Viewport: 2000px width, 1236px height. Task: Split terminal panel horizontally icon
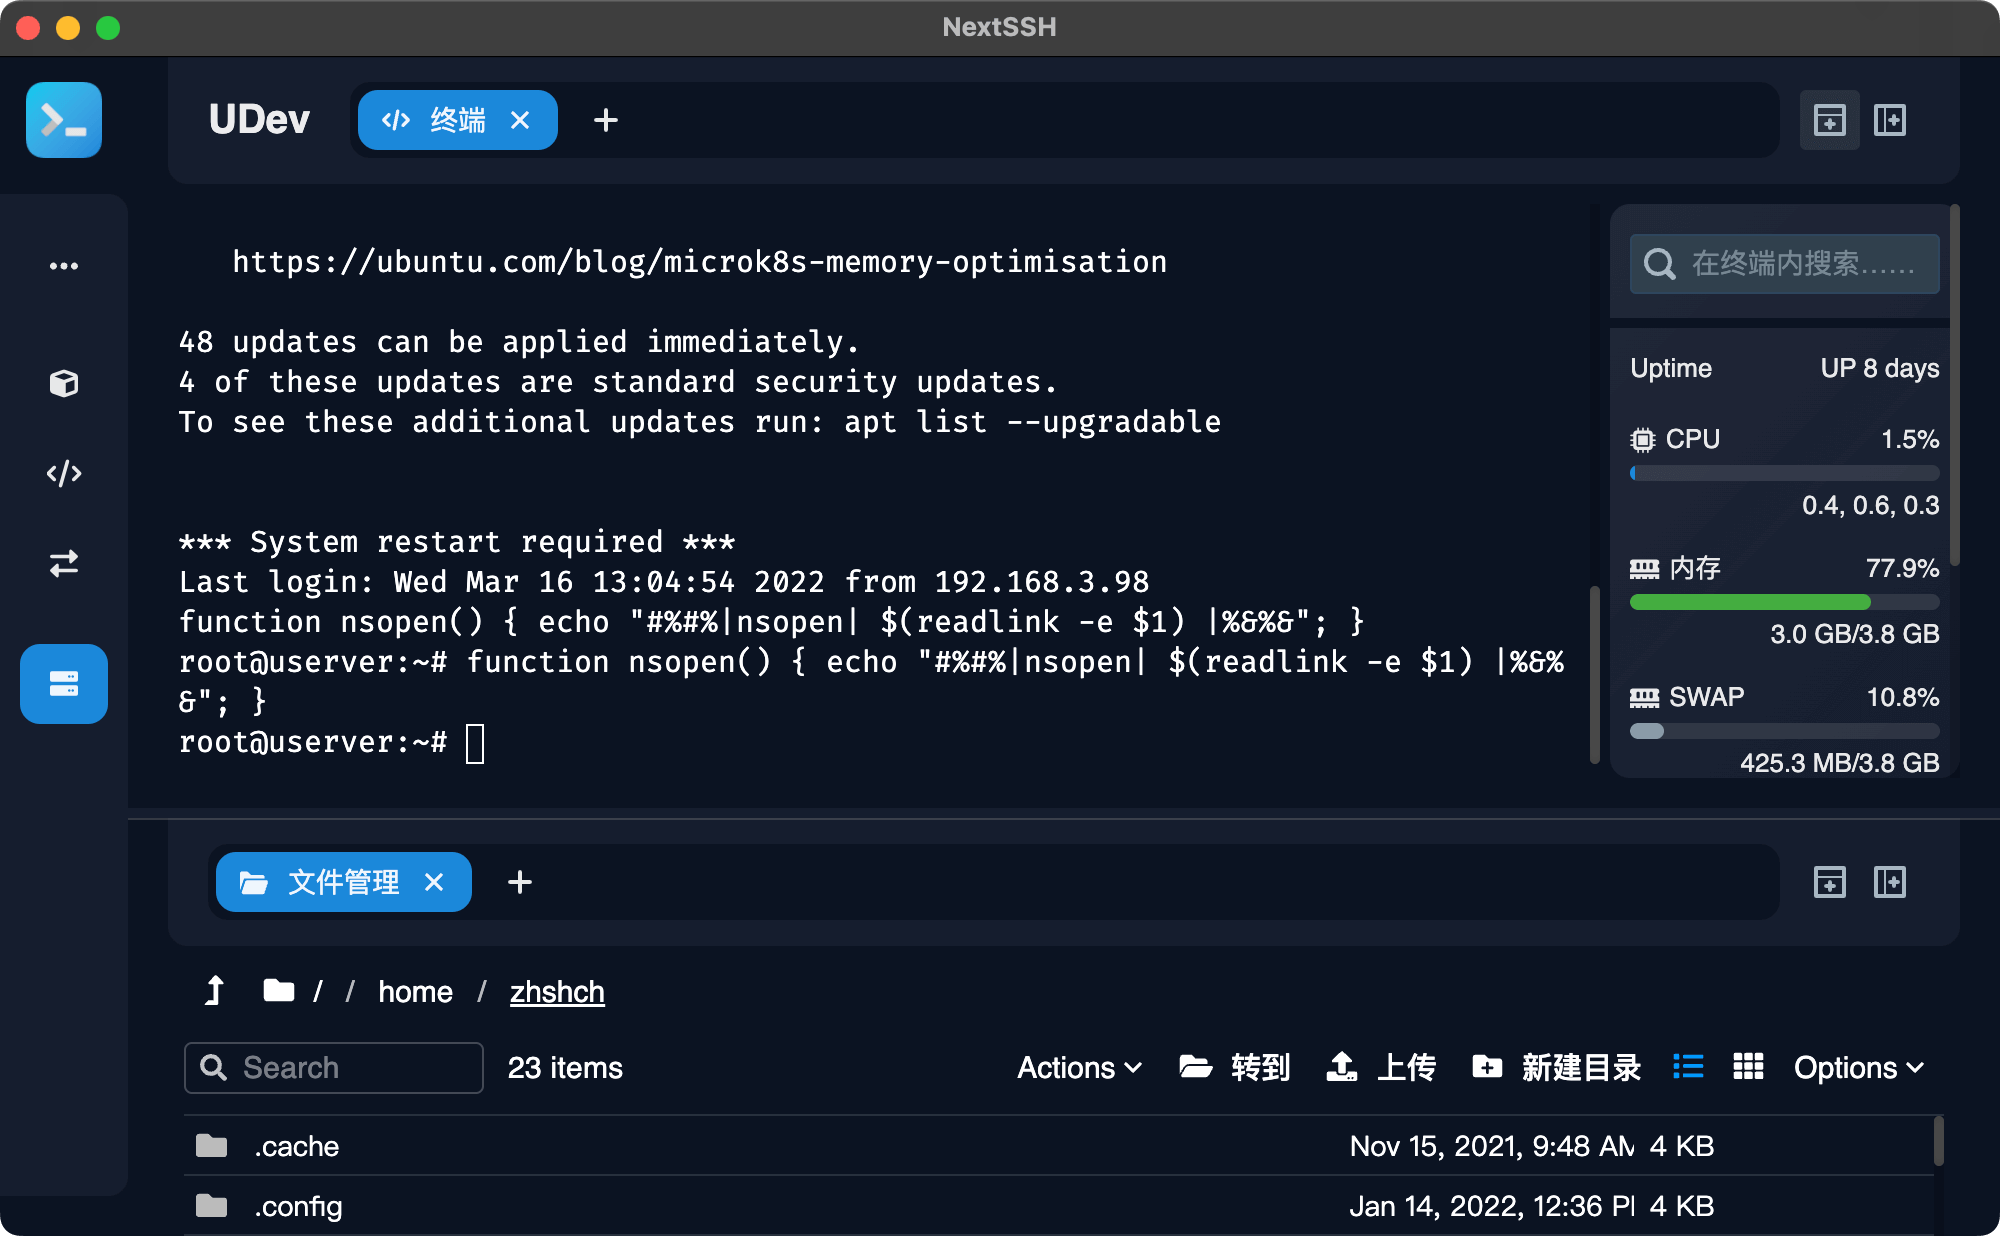point(1830,120)
